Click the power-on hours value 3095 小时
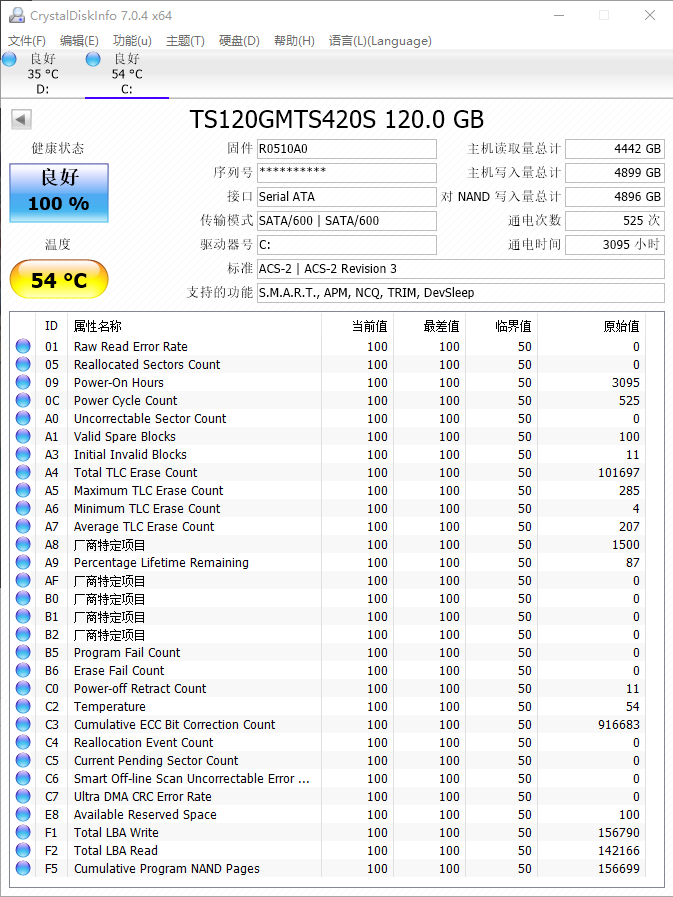 (615, 245)
